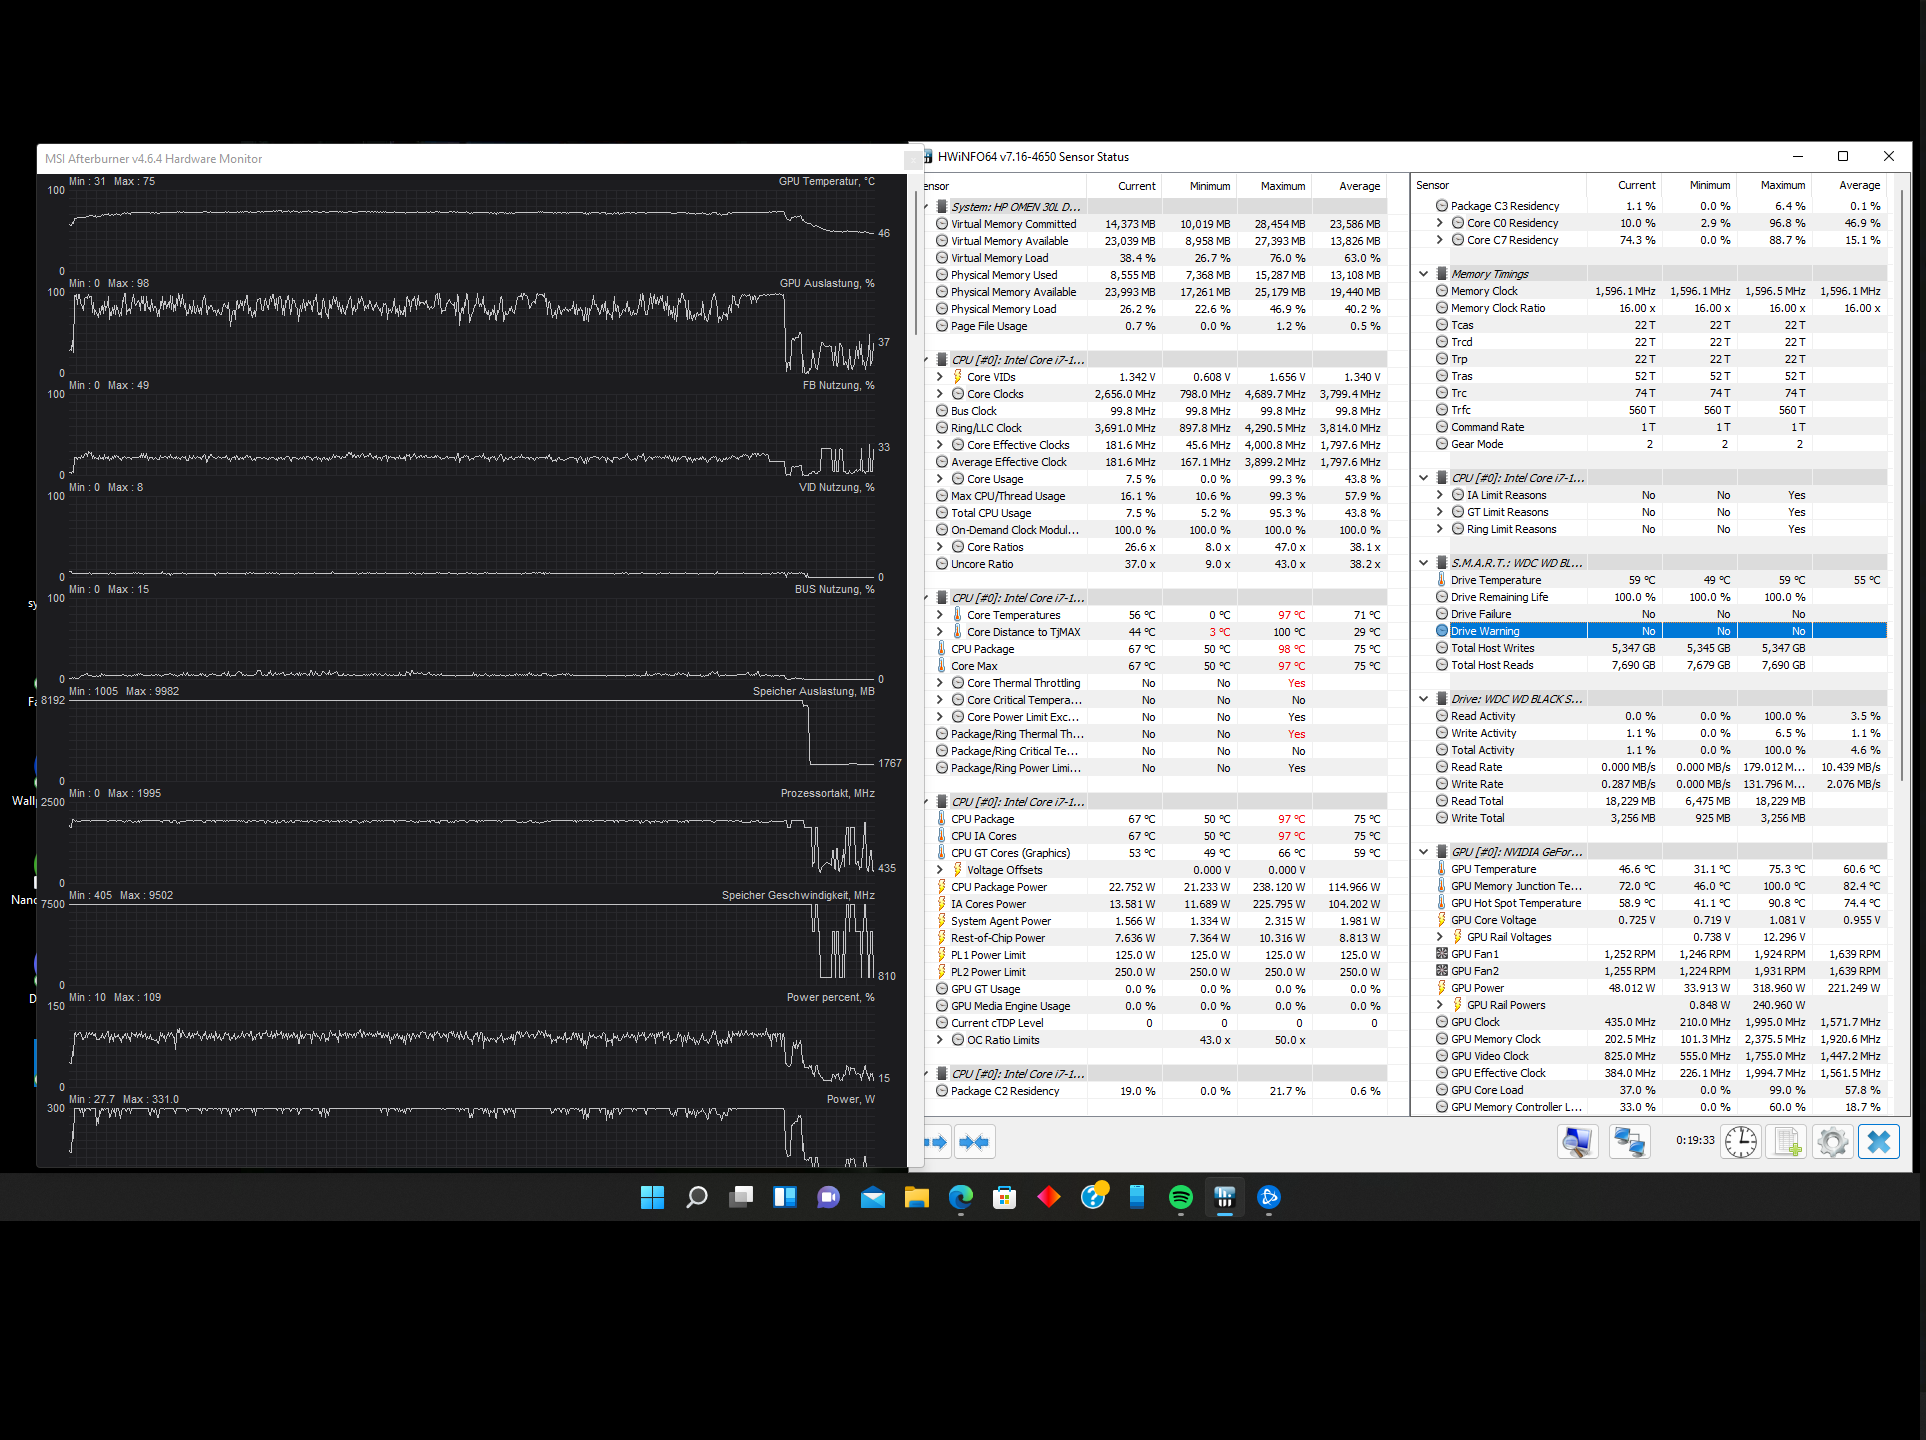This screenshot has width=1926, height=1440.
Task: Start HWiNFO logging with sheet-plus icon
Action: tap(1787, 1141)
